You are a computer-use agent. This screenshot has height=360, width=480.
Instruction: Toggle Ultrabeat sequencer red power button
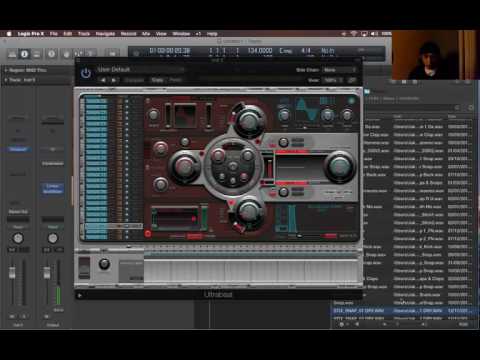[x=148, y=234]
